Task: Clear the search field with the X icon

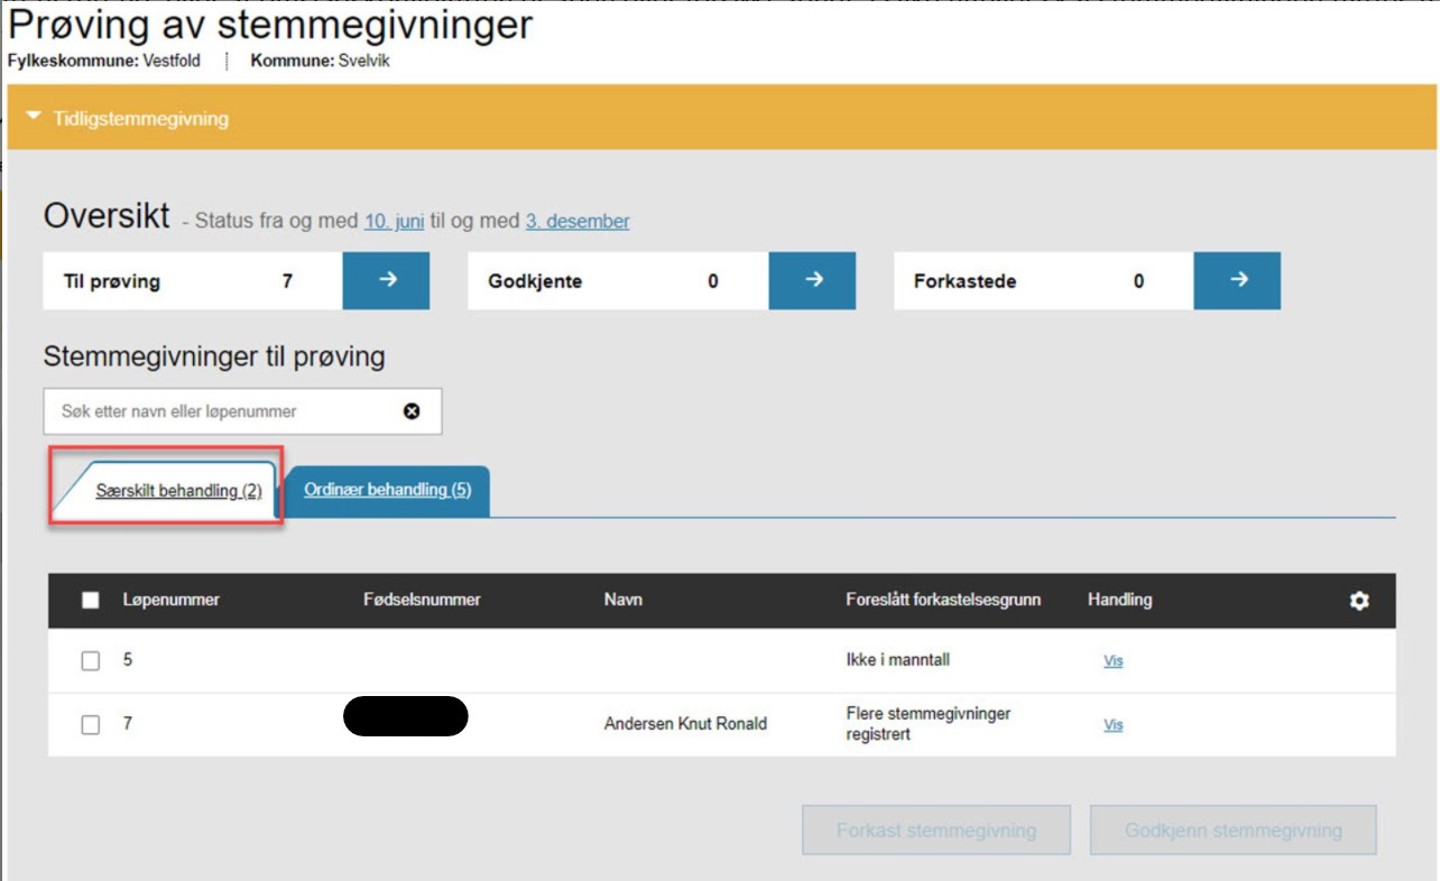Action: point(411,411)
